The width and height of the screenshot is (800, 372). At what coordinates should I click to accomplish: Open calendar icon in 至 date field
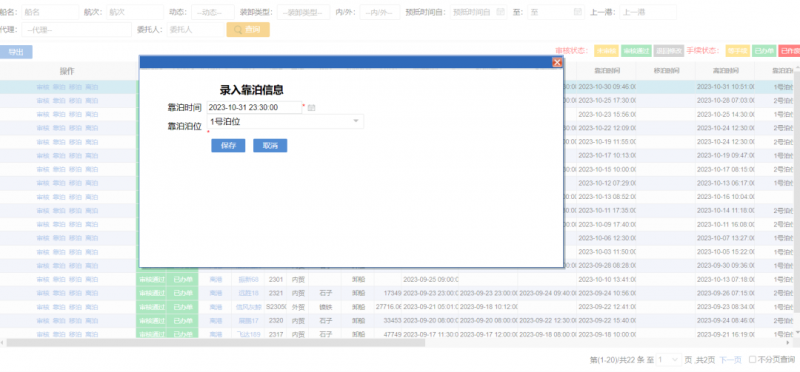[x=578, y=12]
